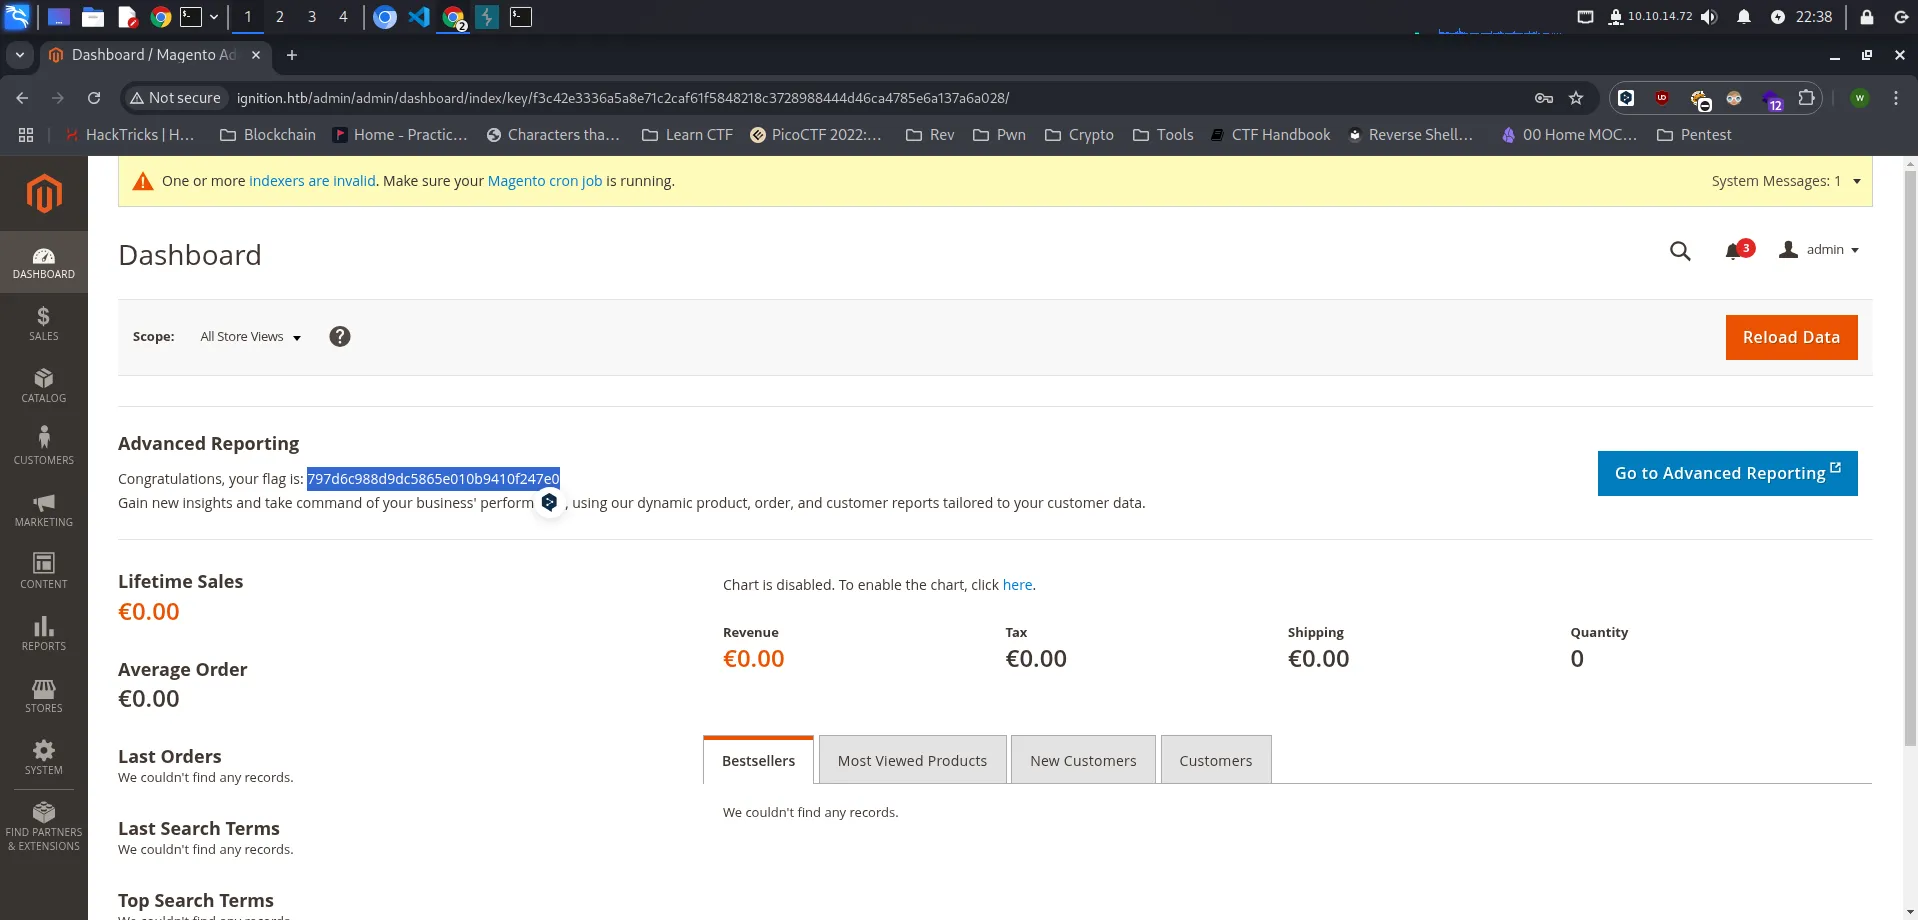1918x920 pixels.
Task: Open the Reports sidebar icon
Action: (x=43, y=633)
